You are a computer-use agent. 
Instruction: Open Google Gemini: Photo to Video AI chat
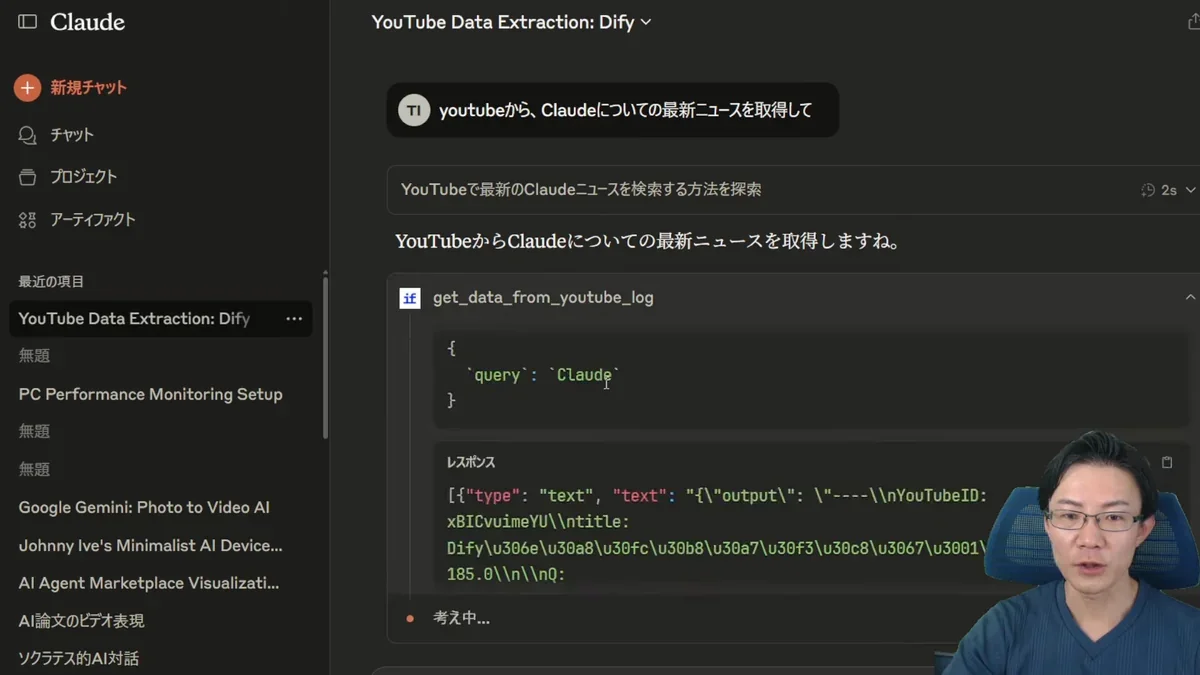pos(144,507)
